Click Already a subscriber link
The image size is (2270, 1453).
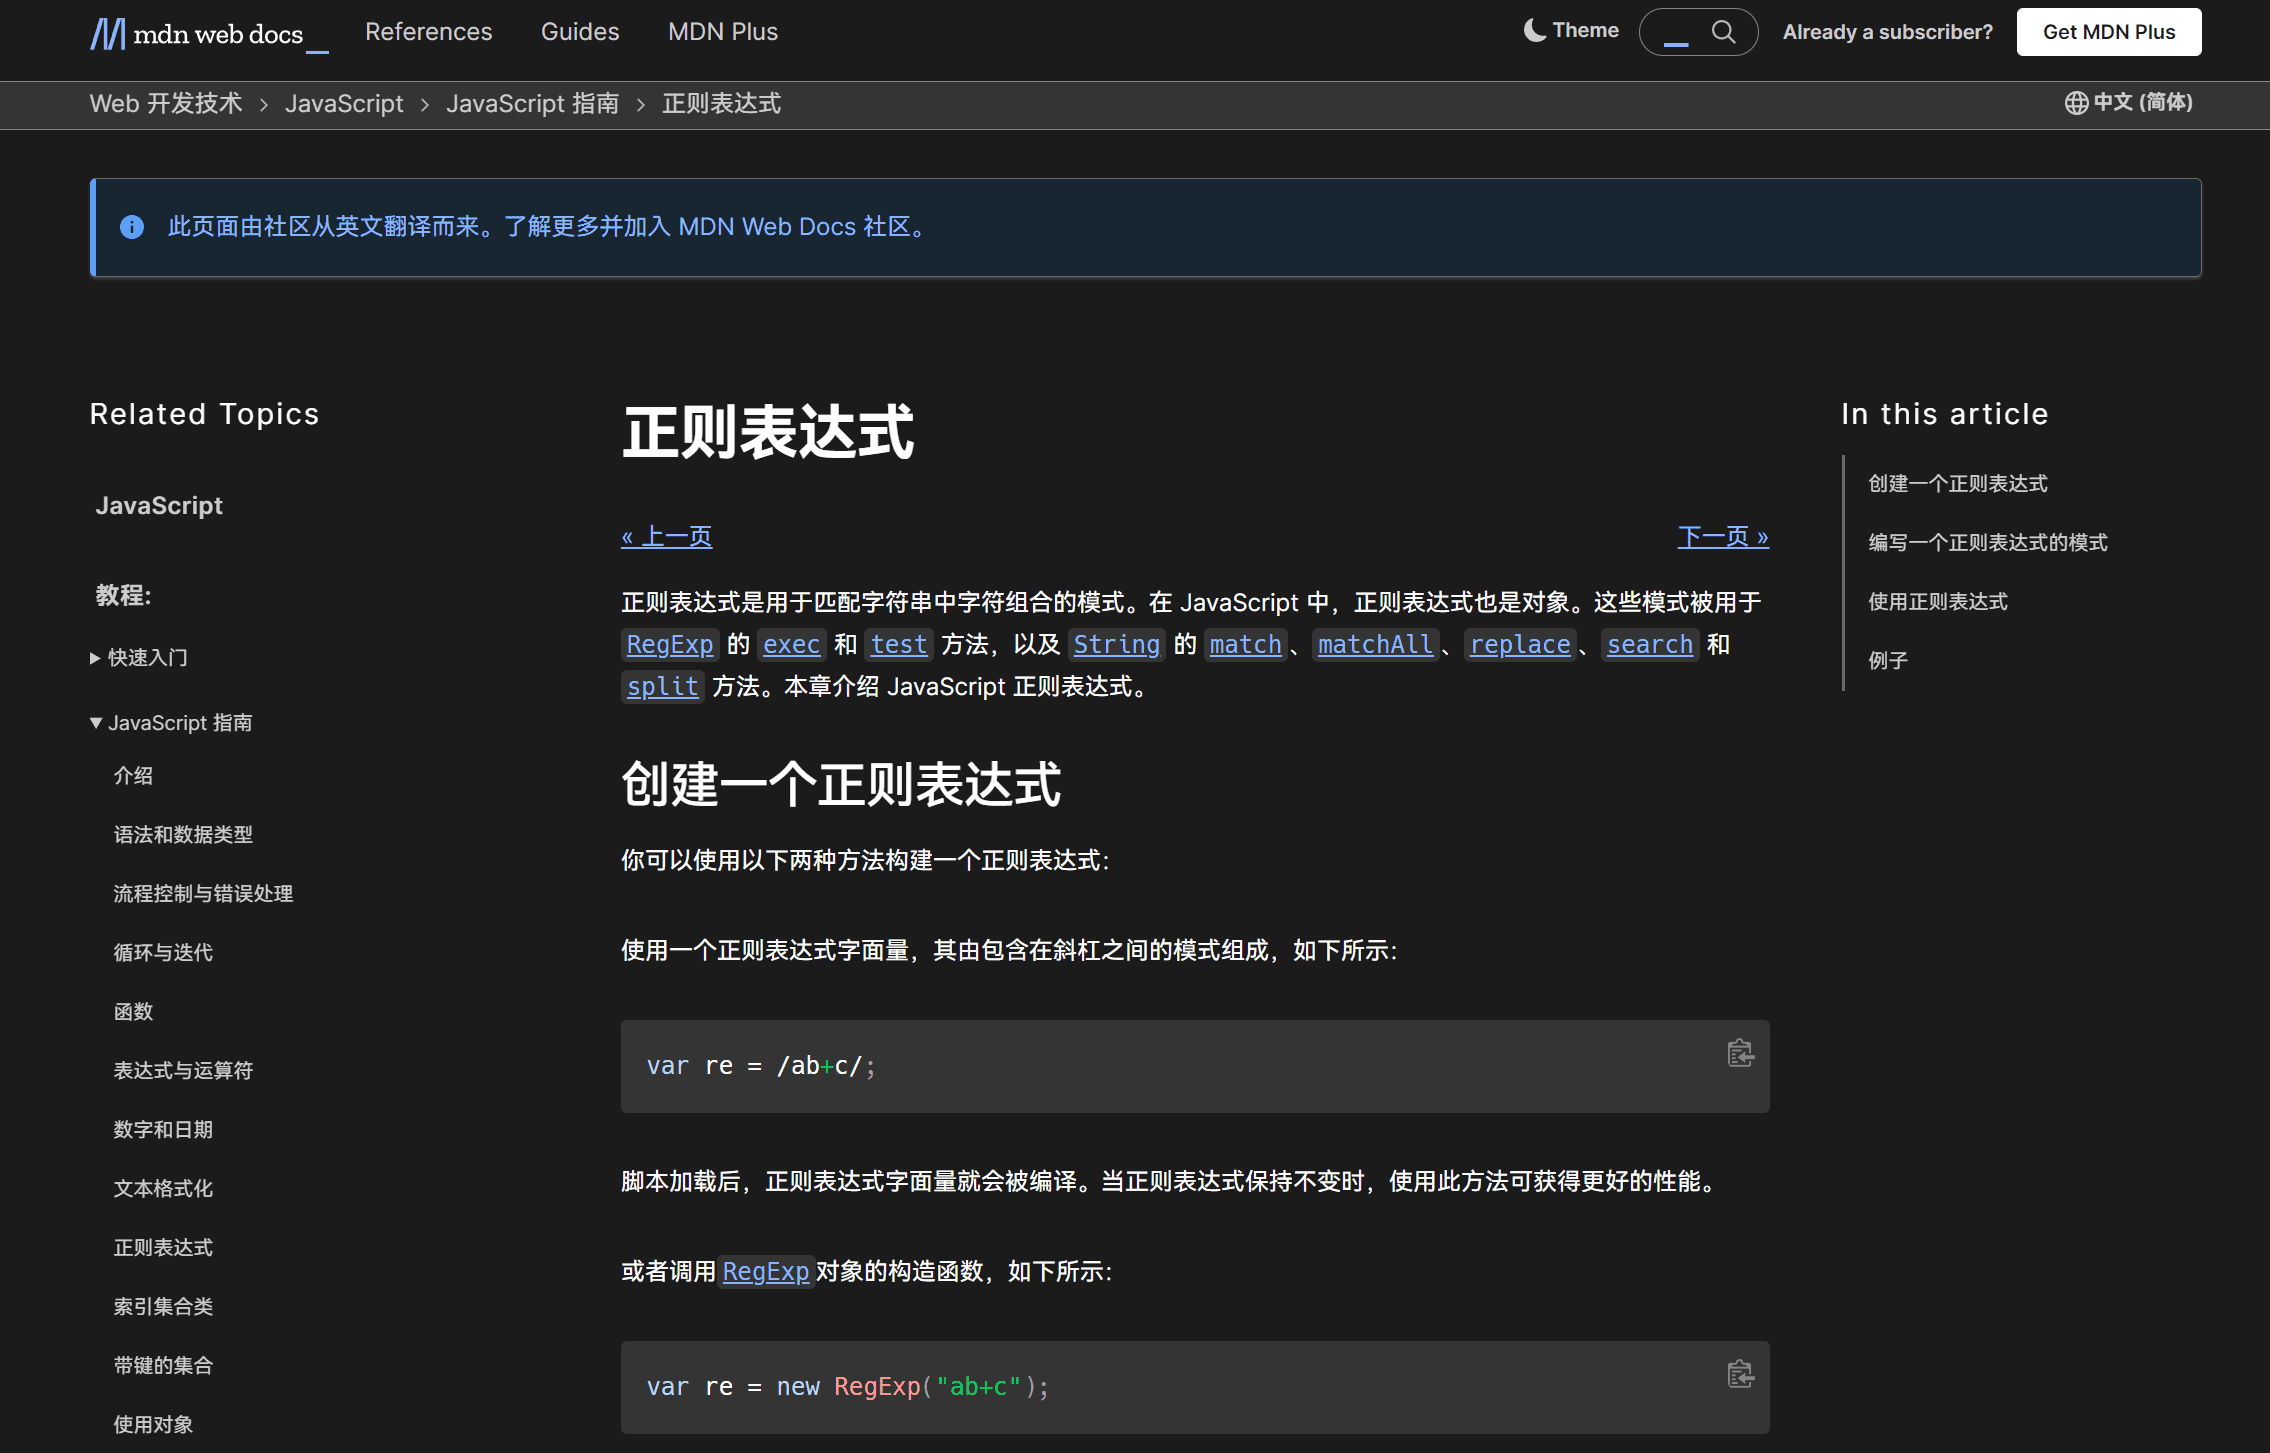[x=1887, y=32]
